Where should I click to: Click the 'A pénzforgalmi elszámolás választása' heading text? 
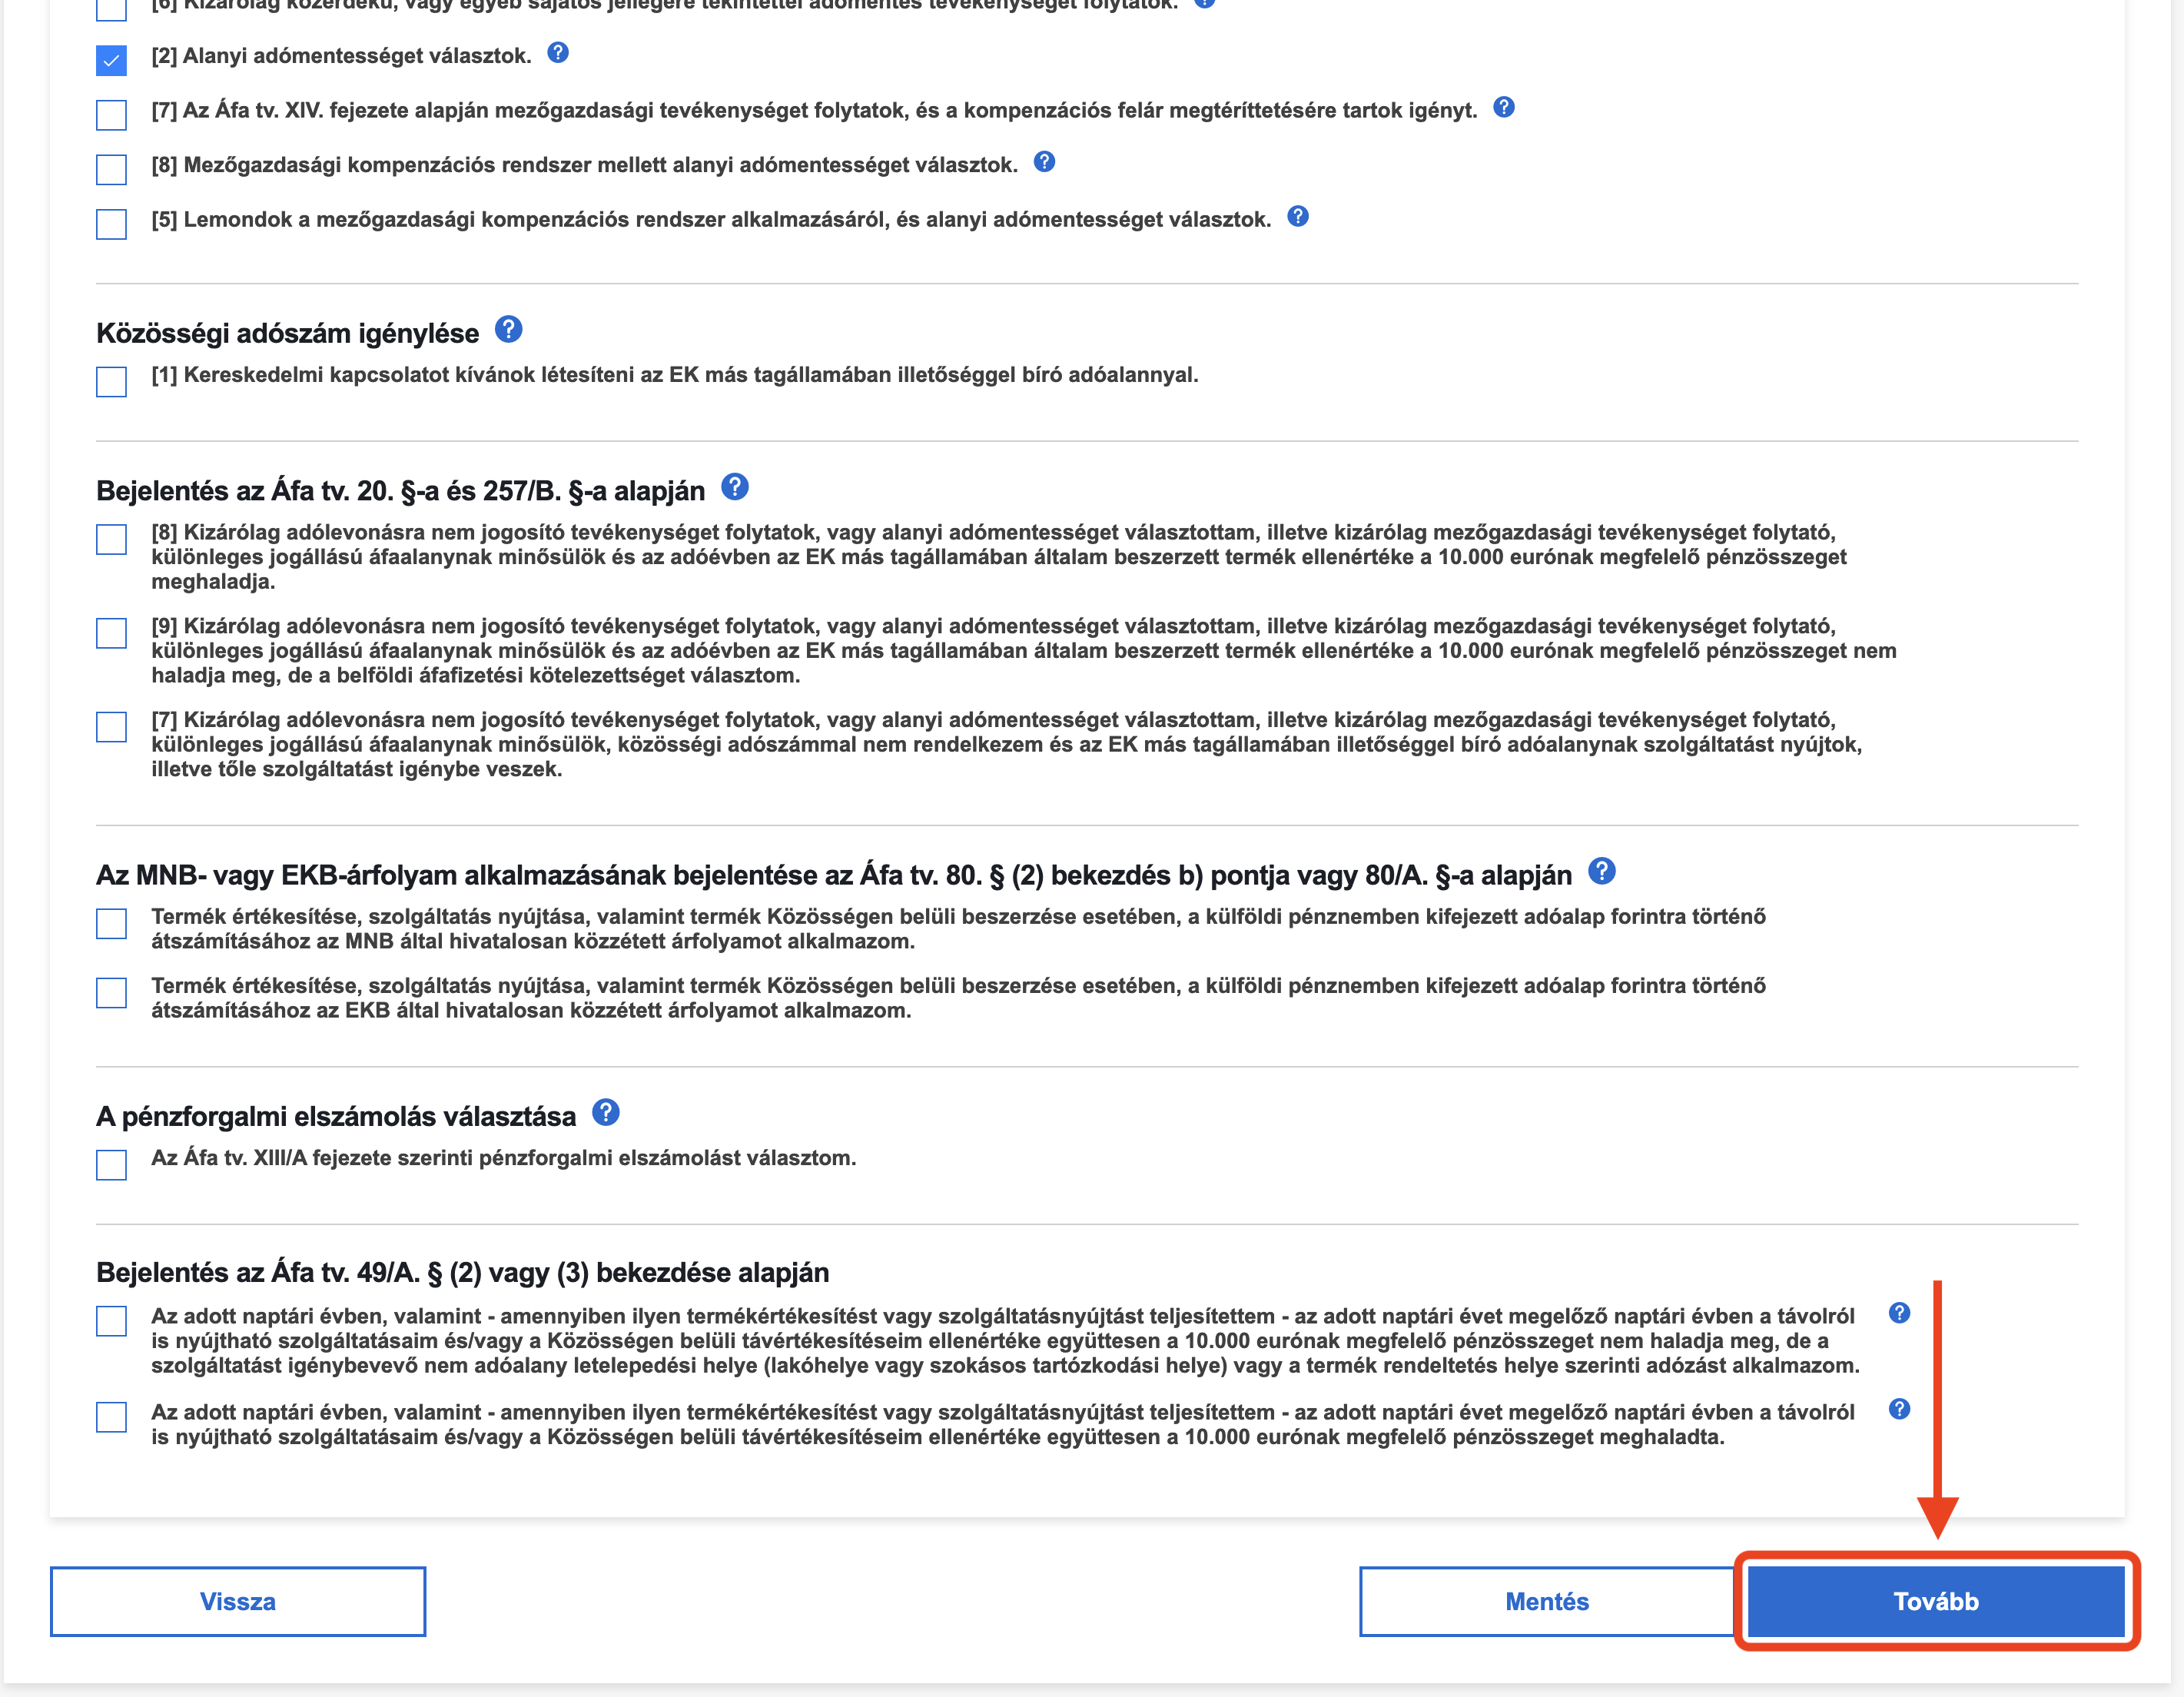tap(336, 1116)
